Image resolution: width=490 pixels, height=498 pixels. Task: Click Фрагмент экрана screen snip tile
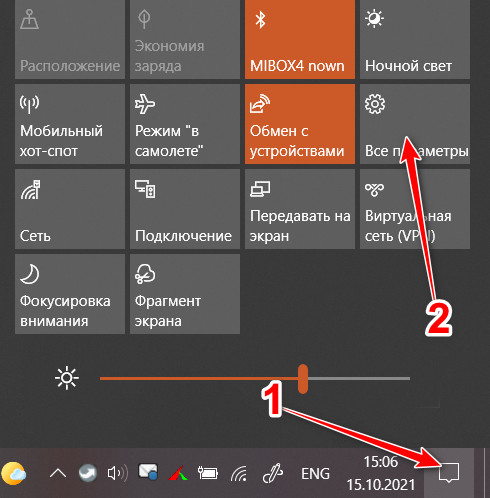185,294
